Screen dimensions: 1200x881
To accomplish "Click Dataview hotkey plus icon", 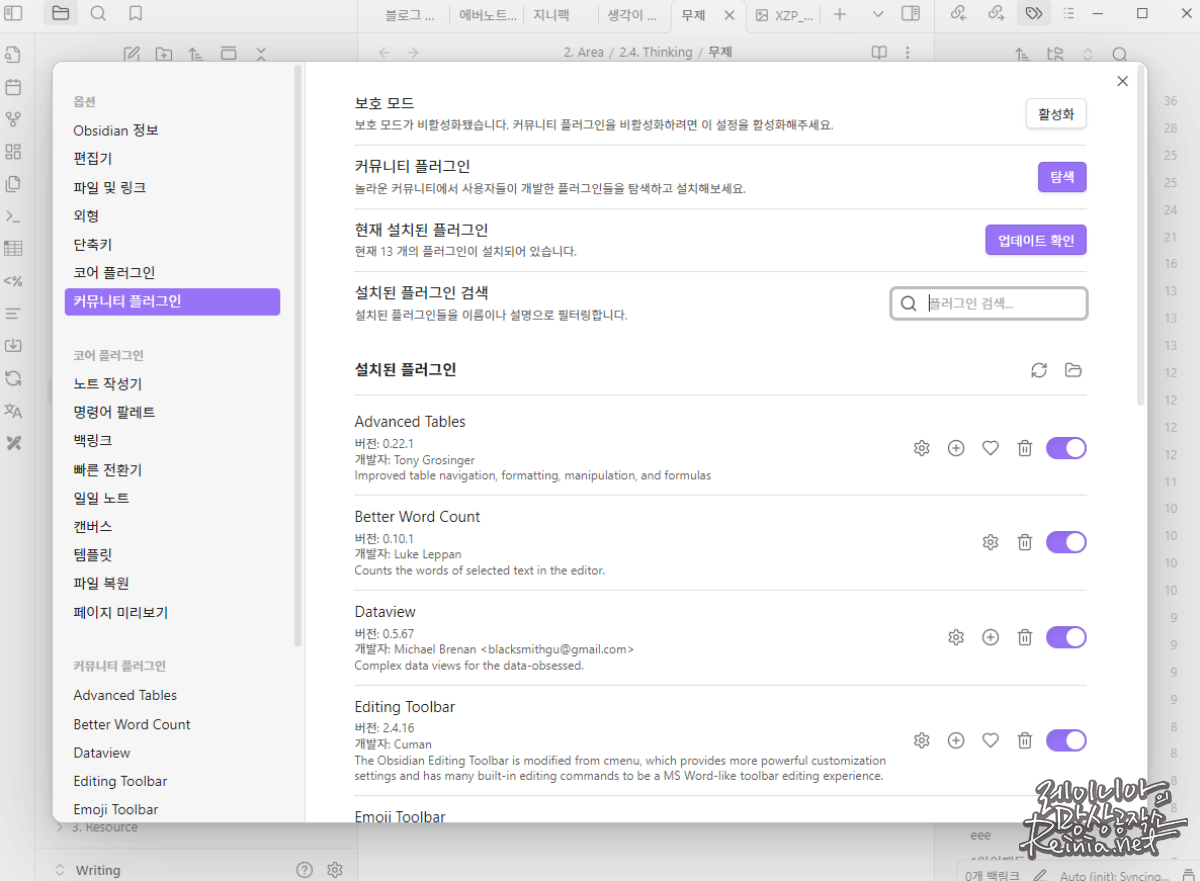I will coord(990,637).
